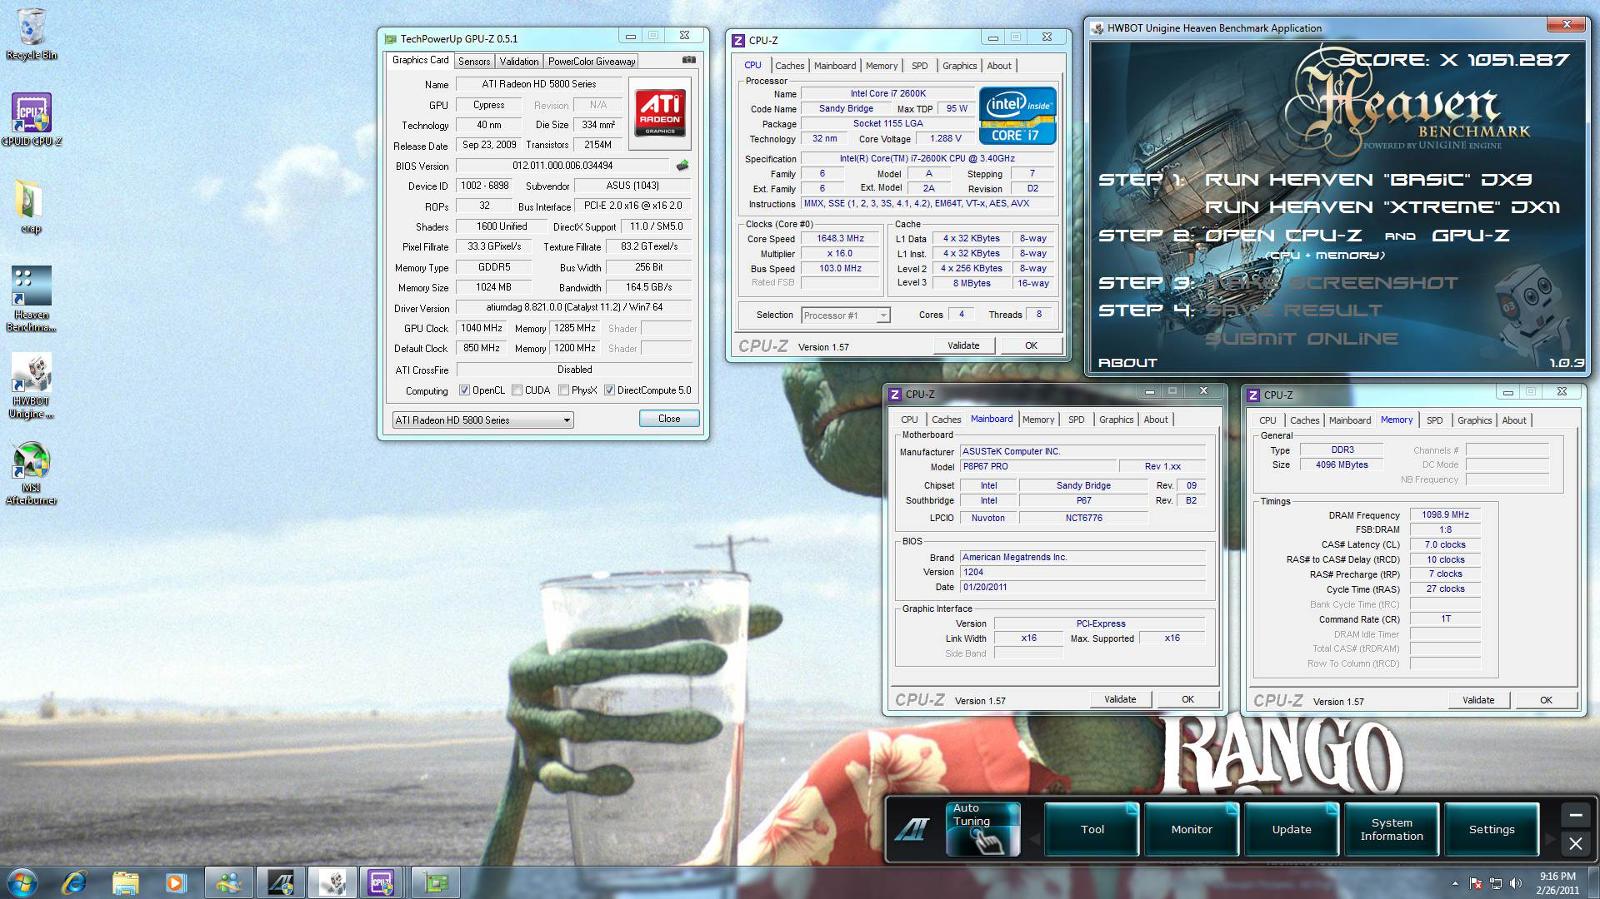Click the Action Center flag tray icon
The width and height of the screenshot is (1600, 899).
coord(1476,883)
